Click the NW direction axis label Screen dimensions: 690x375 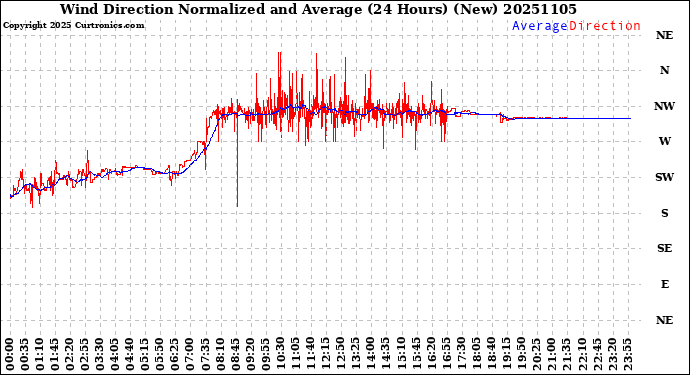[x=664, y=106]
